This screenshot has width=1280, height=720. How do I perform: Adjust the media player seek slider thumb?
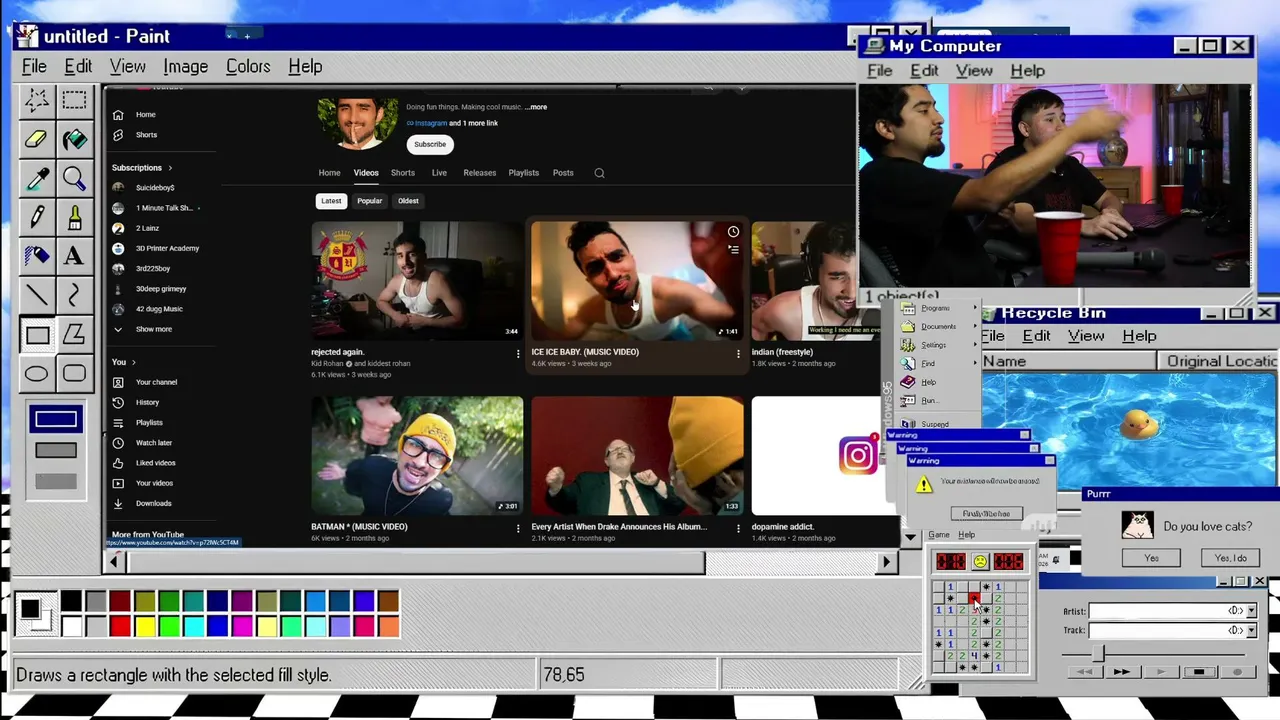pos(1098,653)
